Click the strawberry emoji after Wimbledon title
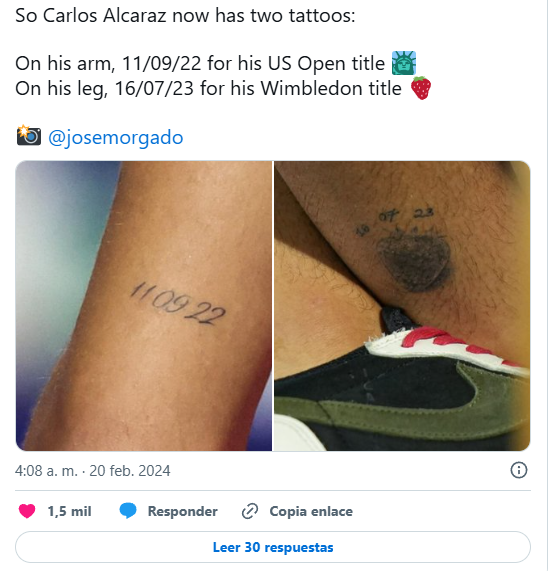The width and height of the screenshot is (548, 571). (x=421, y=88)
